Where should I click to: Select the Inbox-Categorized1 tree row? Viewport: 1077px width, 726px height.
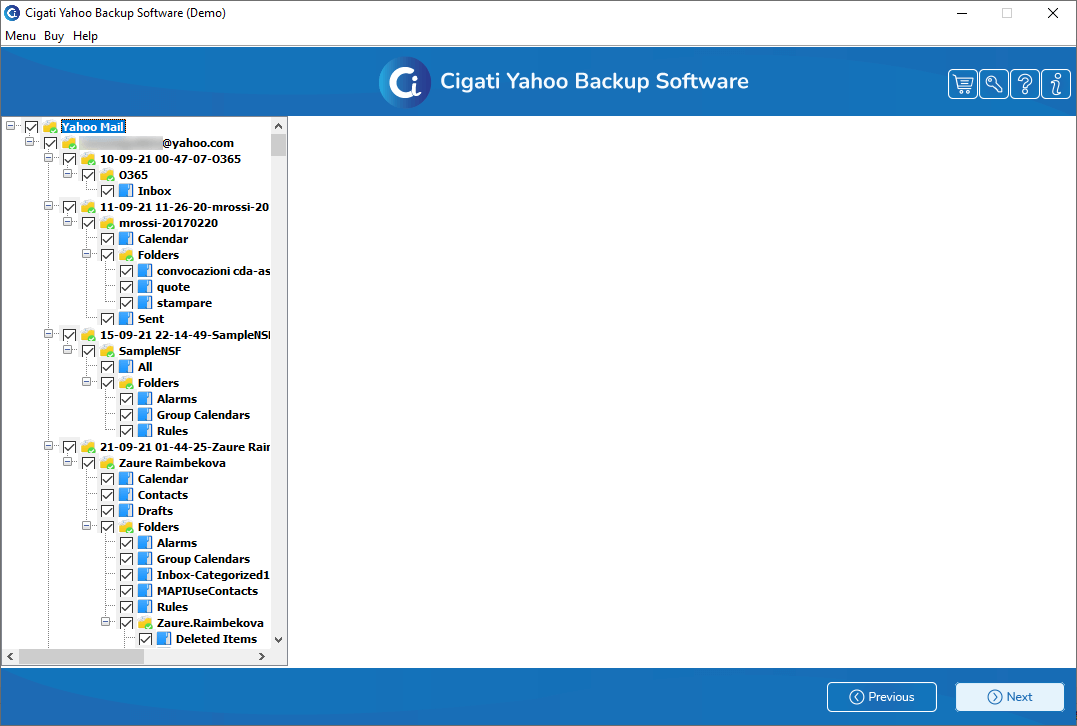click(213, 575)
